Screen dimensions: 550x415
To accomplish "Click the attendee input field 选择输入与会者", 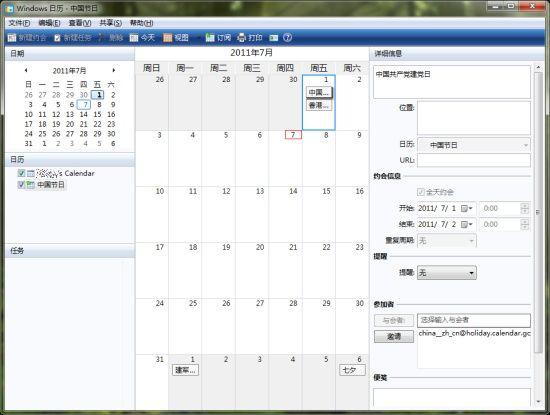I will pos(474,320).
